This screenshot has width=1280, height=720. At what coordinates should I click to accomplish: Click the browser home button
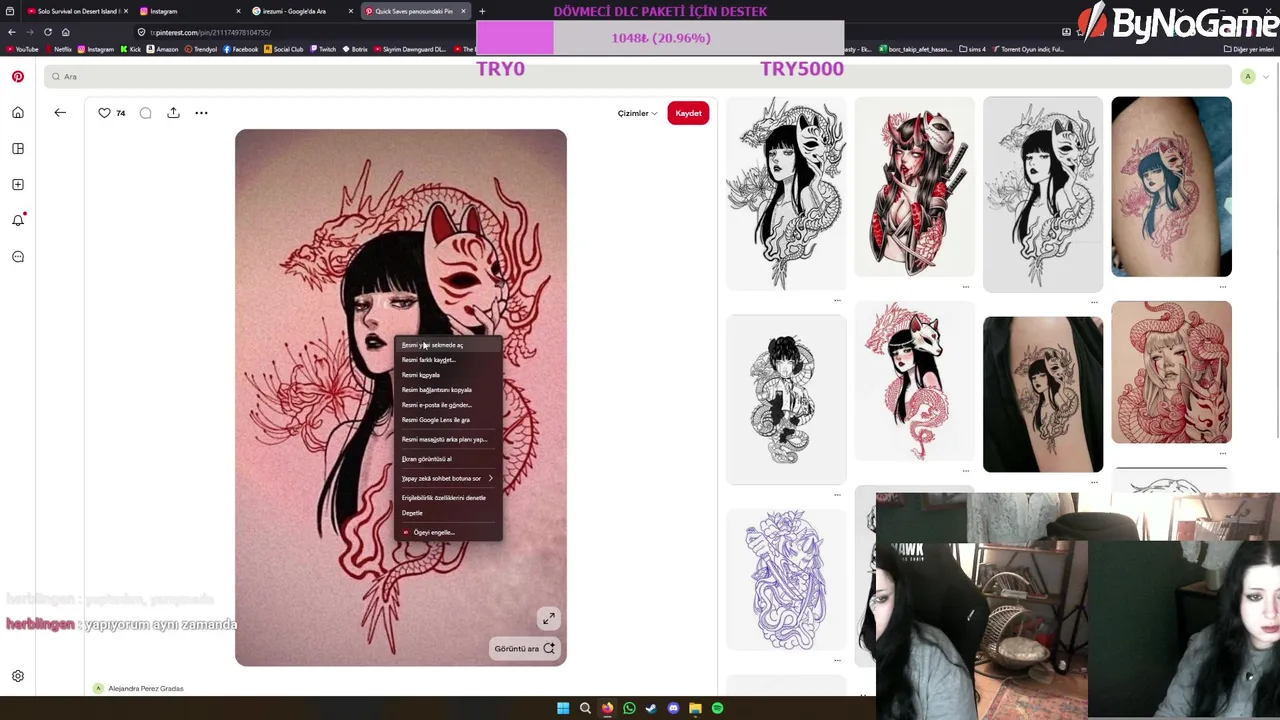[66, 32]
